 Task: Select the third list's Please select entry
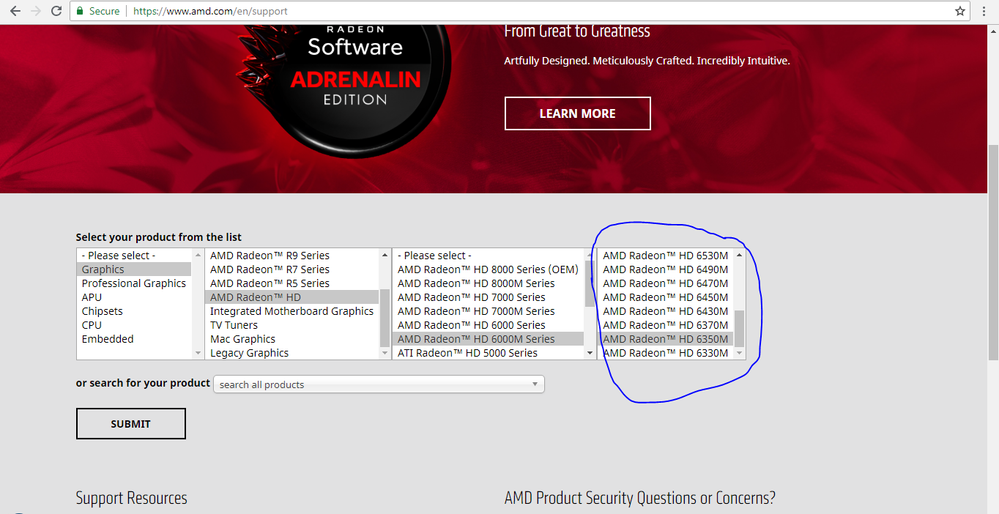click(488, 255)
